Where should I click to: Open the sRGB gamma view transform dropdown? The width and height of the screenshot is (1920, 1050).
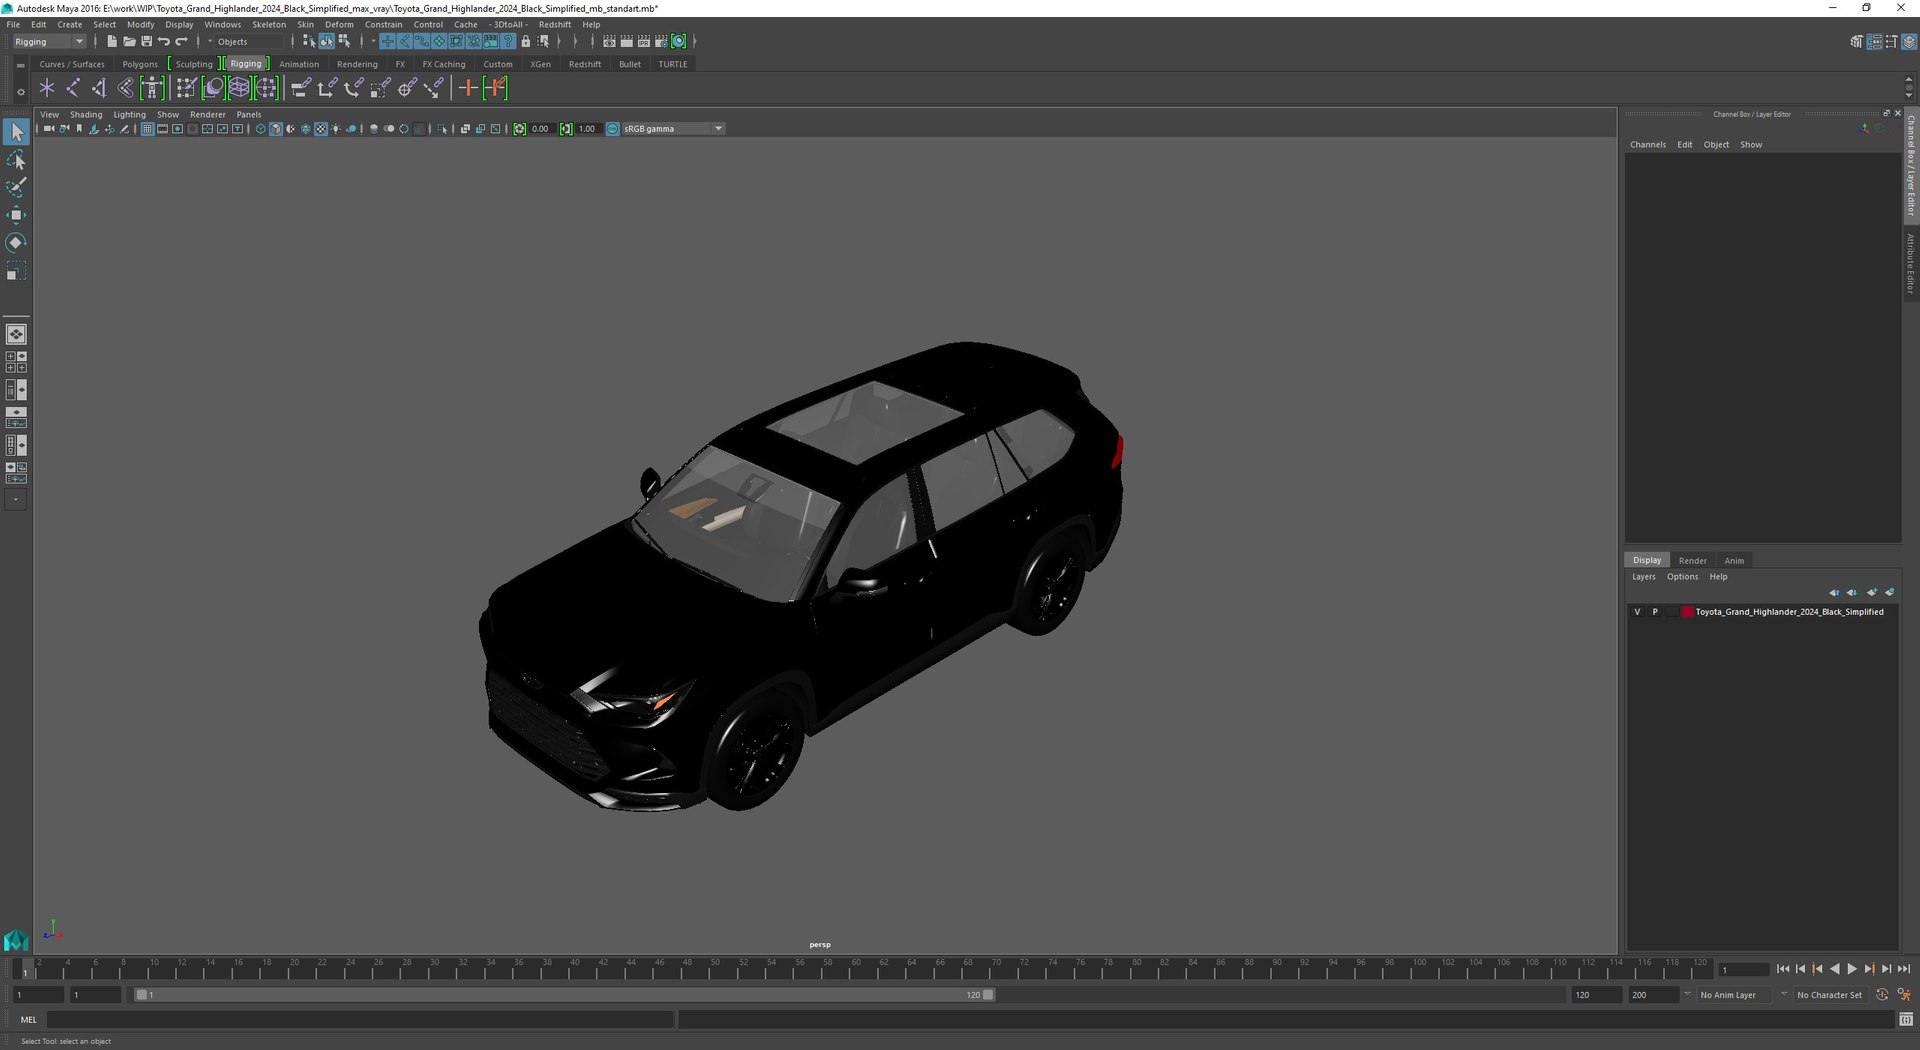tap(672, 129)
